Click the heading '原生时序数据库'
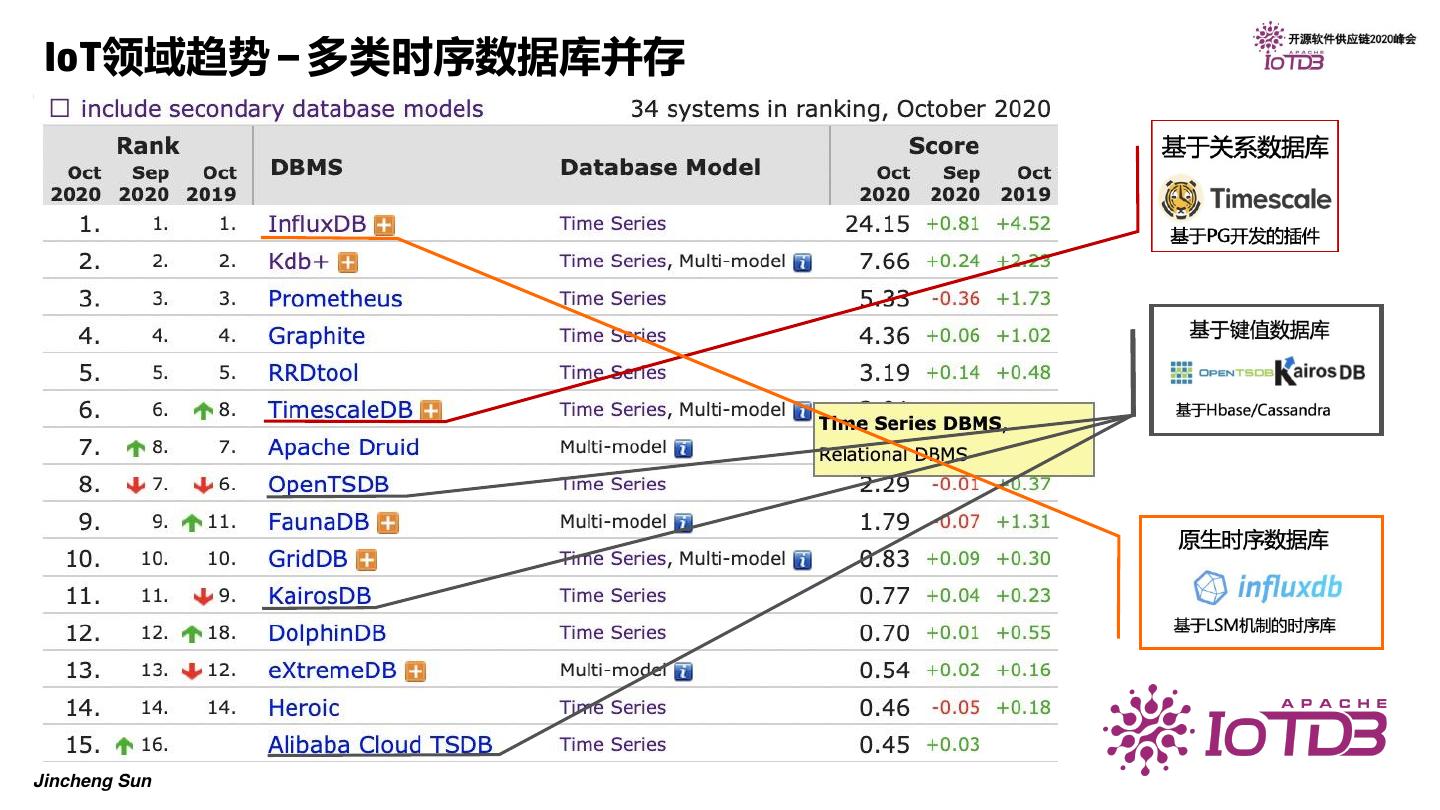Screen dimensions: 1440x810 [1253, 540]
